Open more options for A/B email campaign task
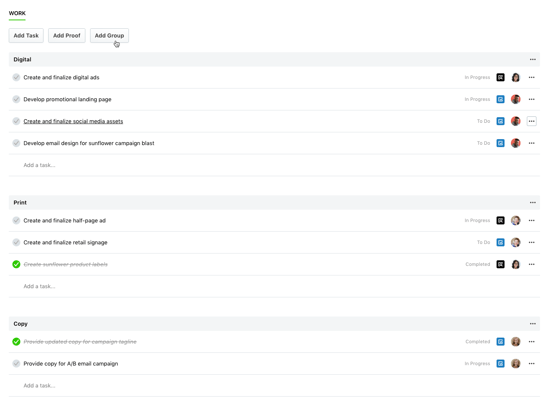The width and height of the screenshot is (550, 405). point(532,364)
